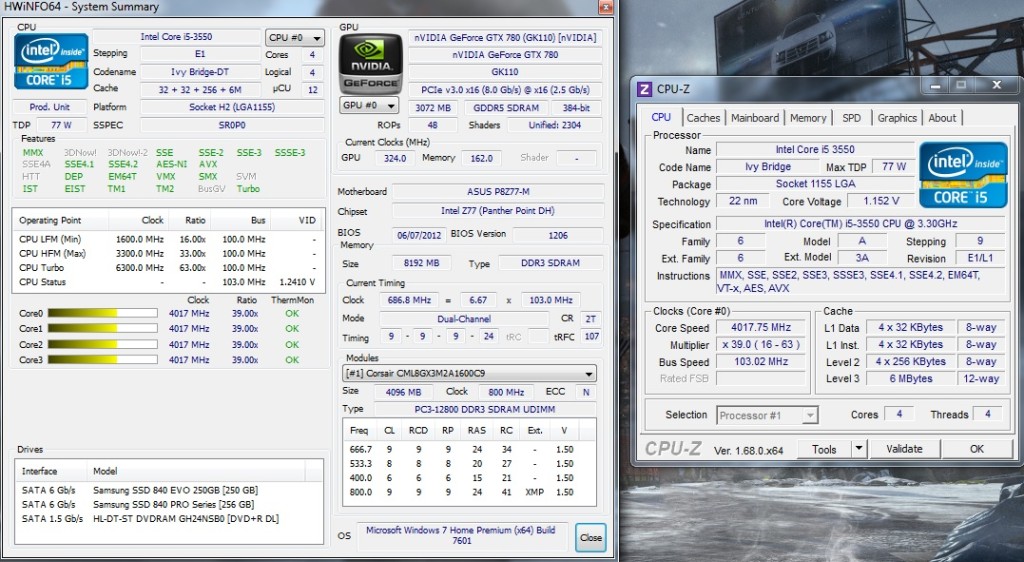The image size is (1024, 562).
Task: Click the Bus Speed 103.02 MHz field in CPU-Z
Action: tap(761, 362)
